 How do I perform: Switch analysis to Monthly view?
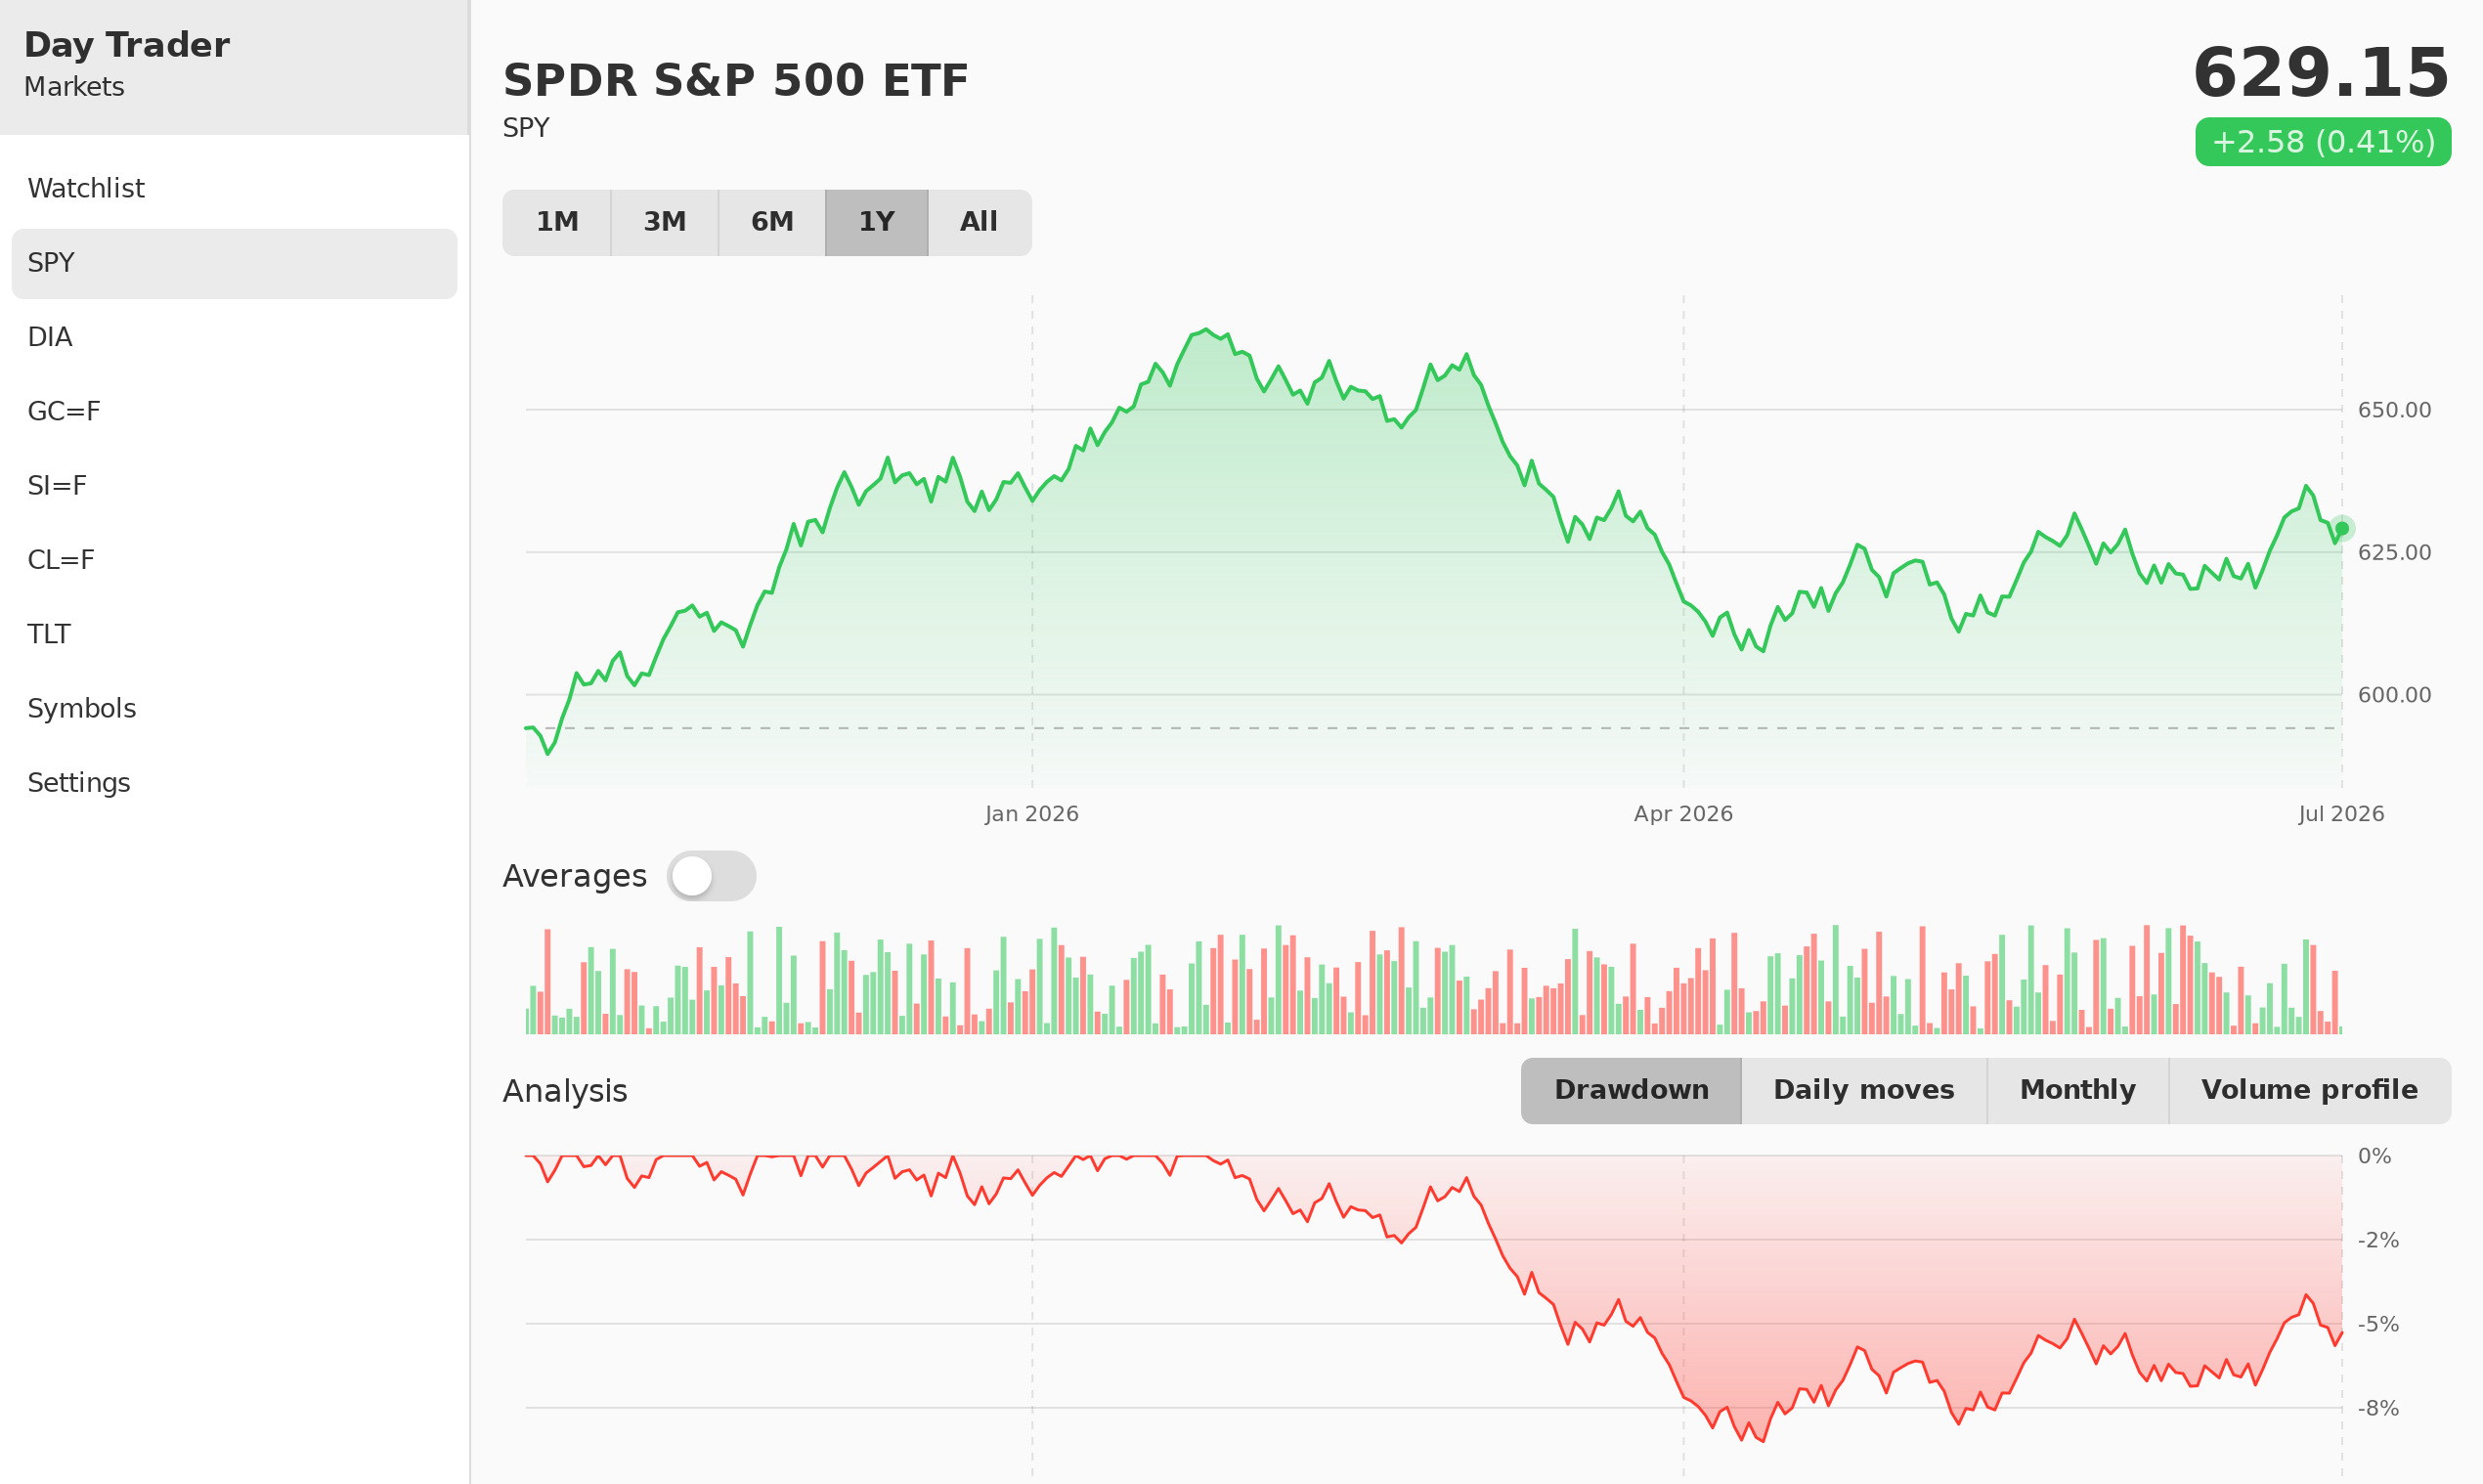point(2078,1091)
